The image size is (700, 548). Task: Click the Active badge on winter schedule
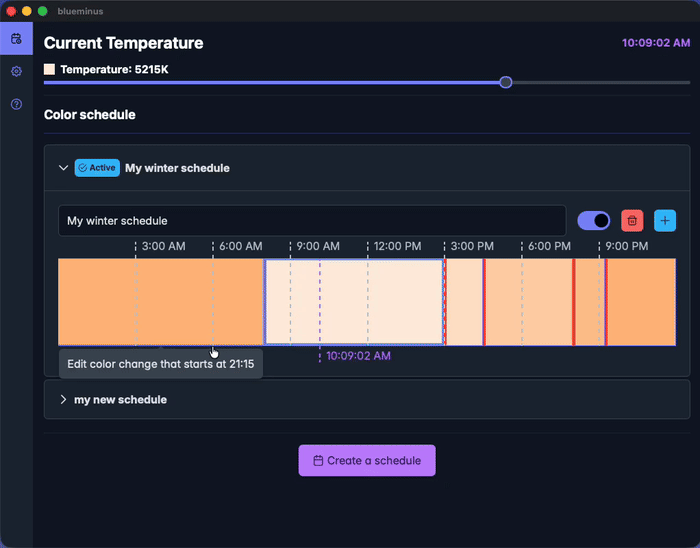(x=97, y=168)
